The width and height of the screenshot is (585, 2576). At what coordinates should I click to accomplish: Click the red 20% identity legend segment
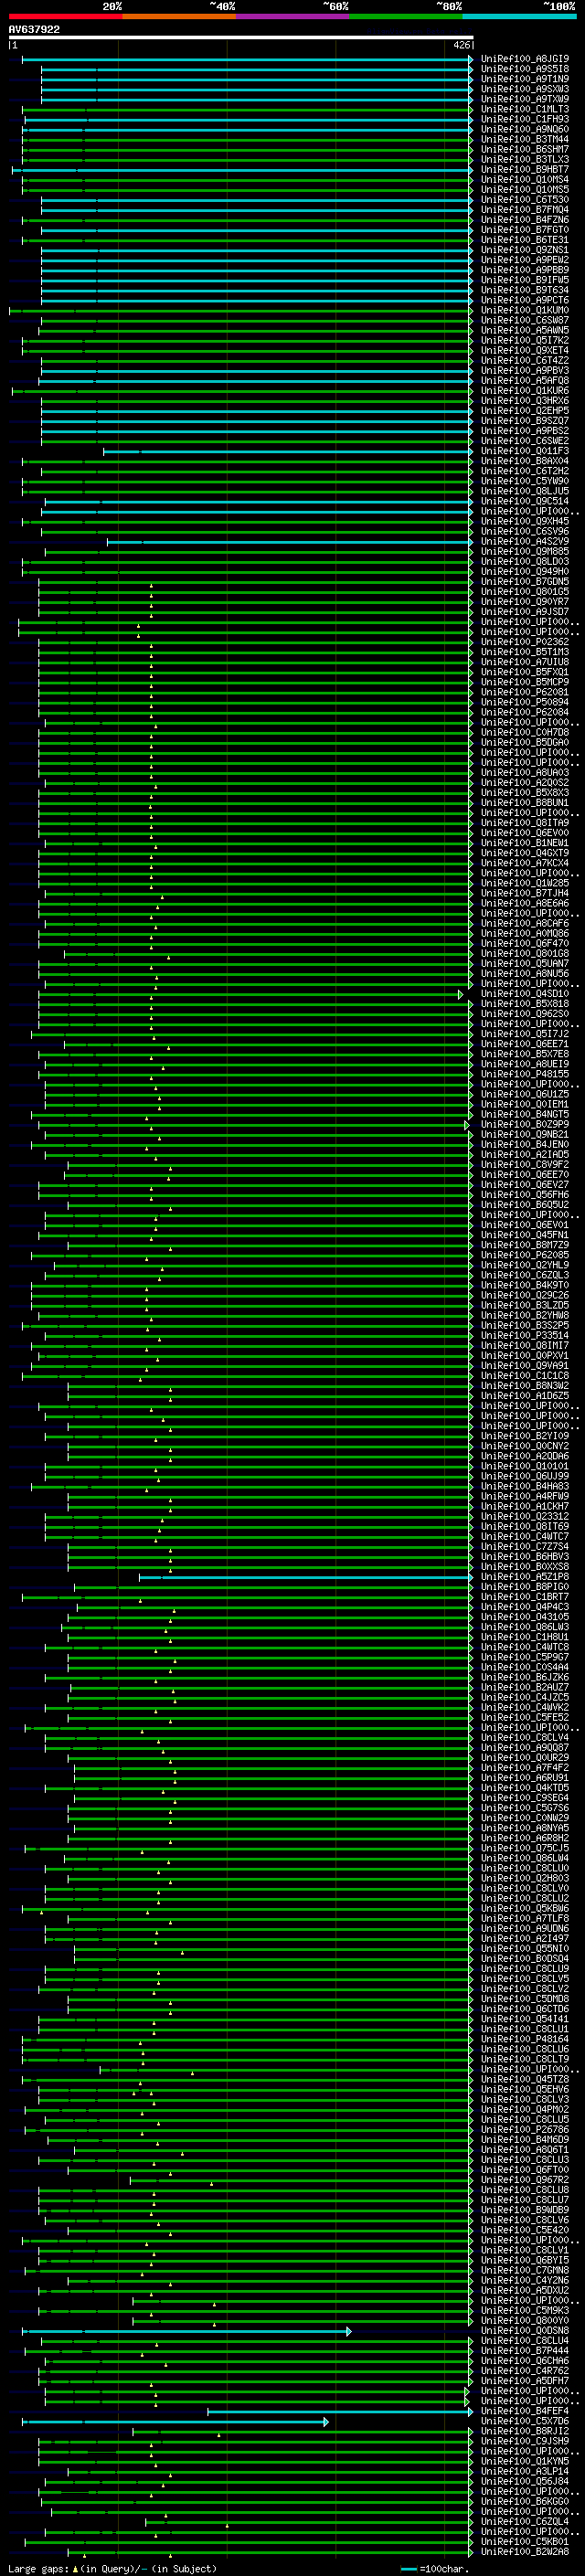coord(65,16)
